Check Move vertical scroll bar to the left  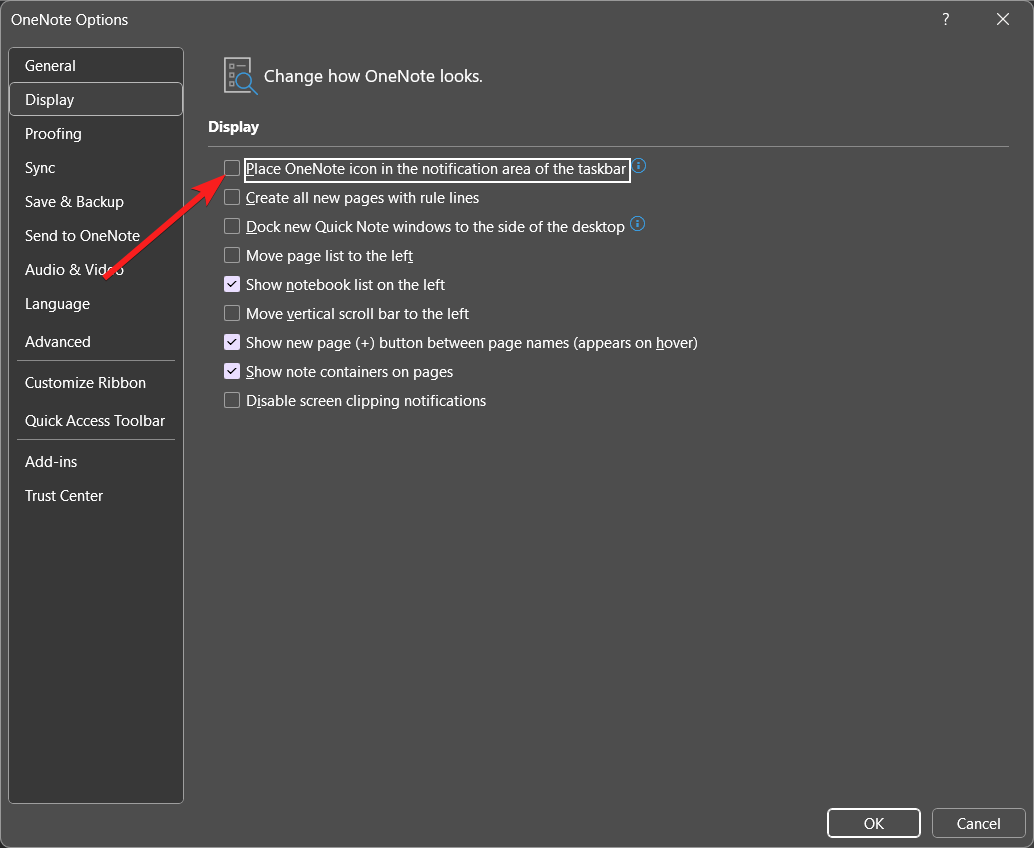[x=232, y=313]
